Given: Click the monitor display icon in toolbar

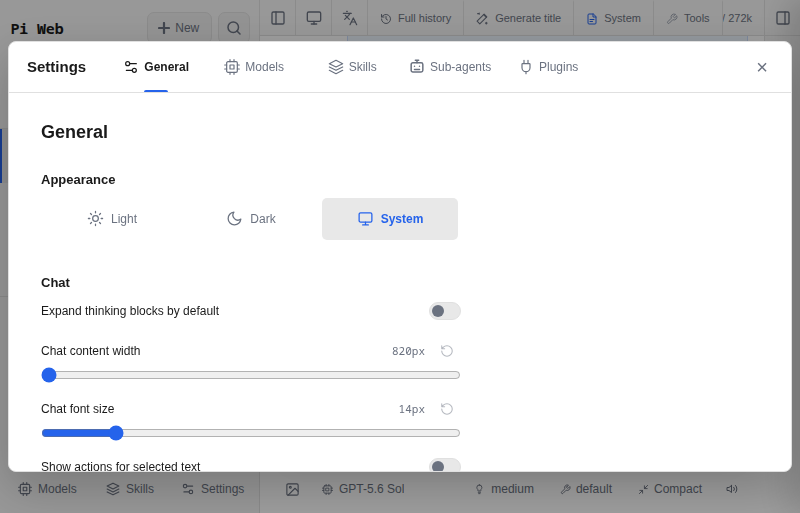Looking at the screenshot, I should click(314, 18).
